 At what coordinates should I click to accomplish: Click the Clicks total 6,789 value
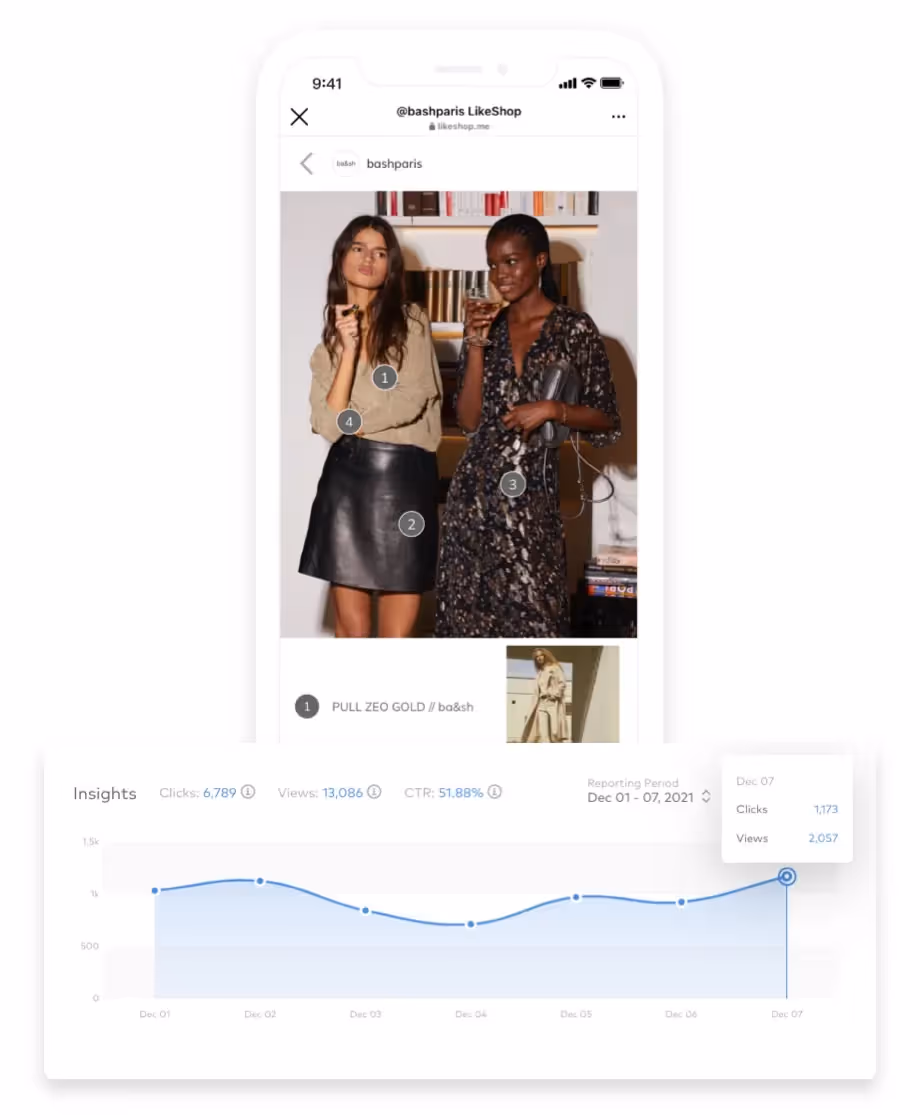coord(219,793)
